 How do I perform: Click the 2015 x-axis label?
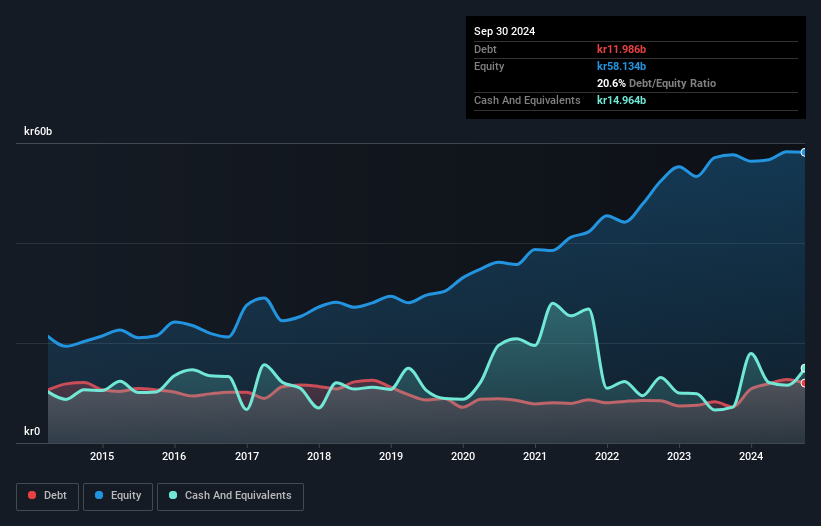pos(102,456)
